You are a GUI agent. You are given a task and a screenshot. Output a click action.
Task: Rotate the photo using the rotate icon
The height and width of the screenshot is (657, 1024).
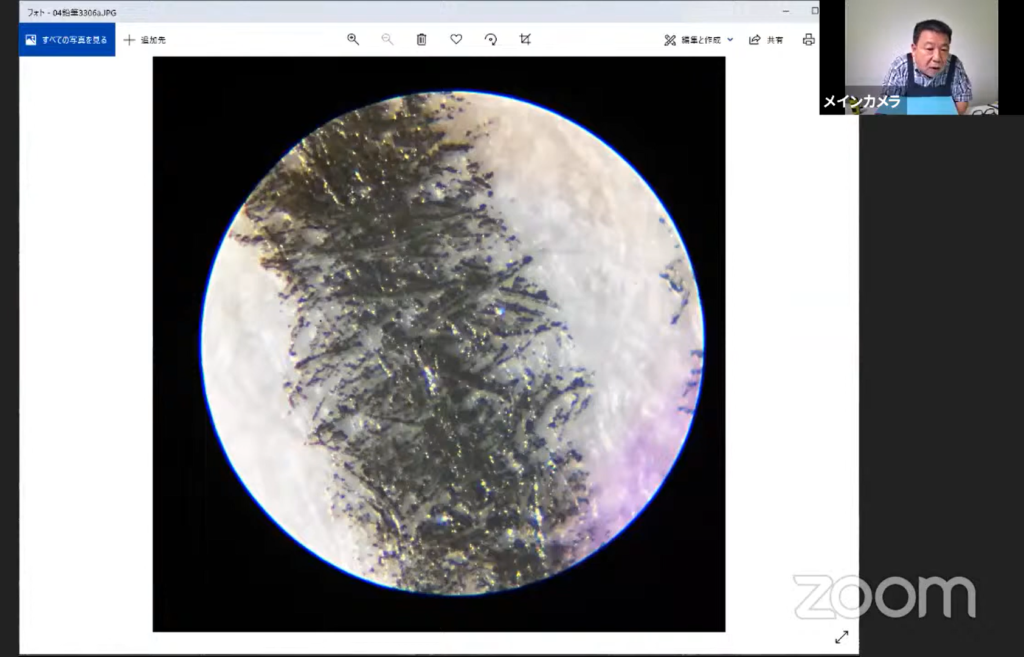click(x=490, y=39)
